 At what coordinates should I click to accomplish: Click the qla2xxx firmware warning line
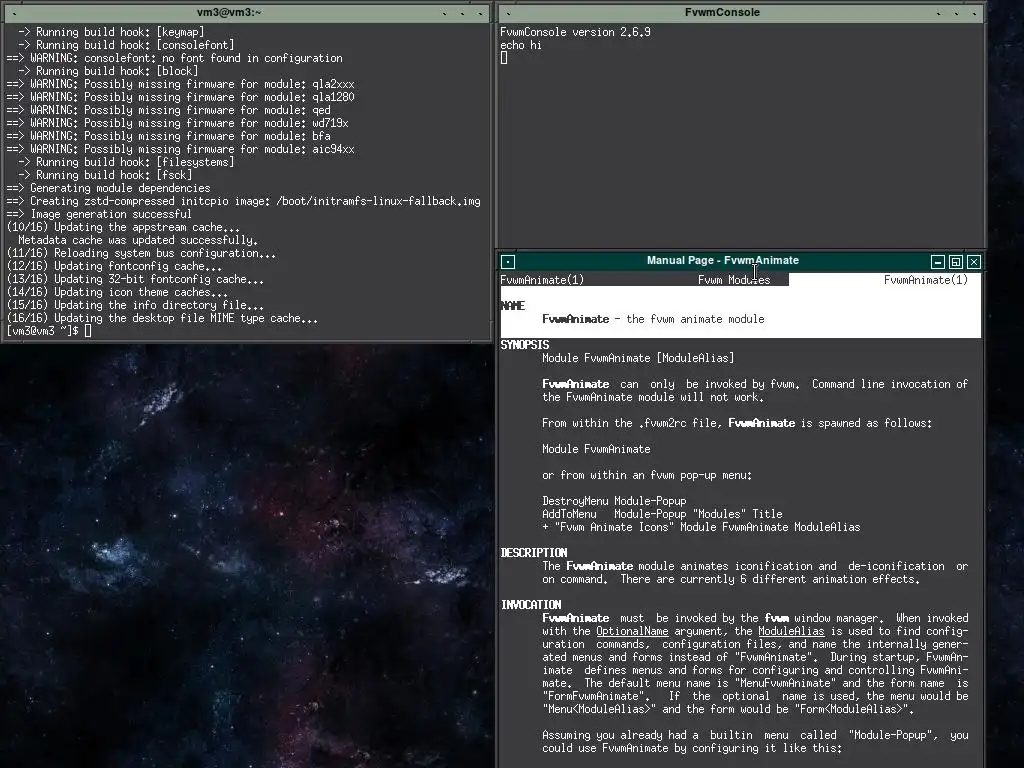click(x=180, y=84)
